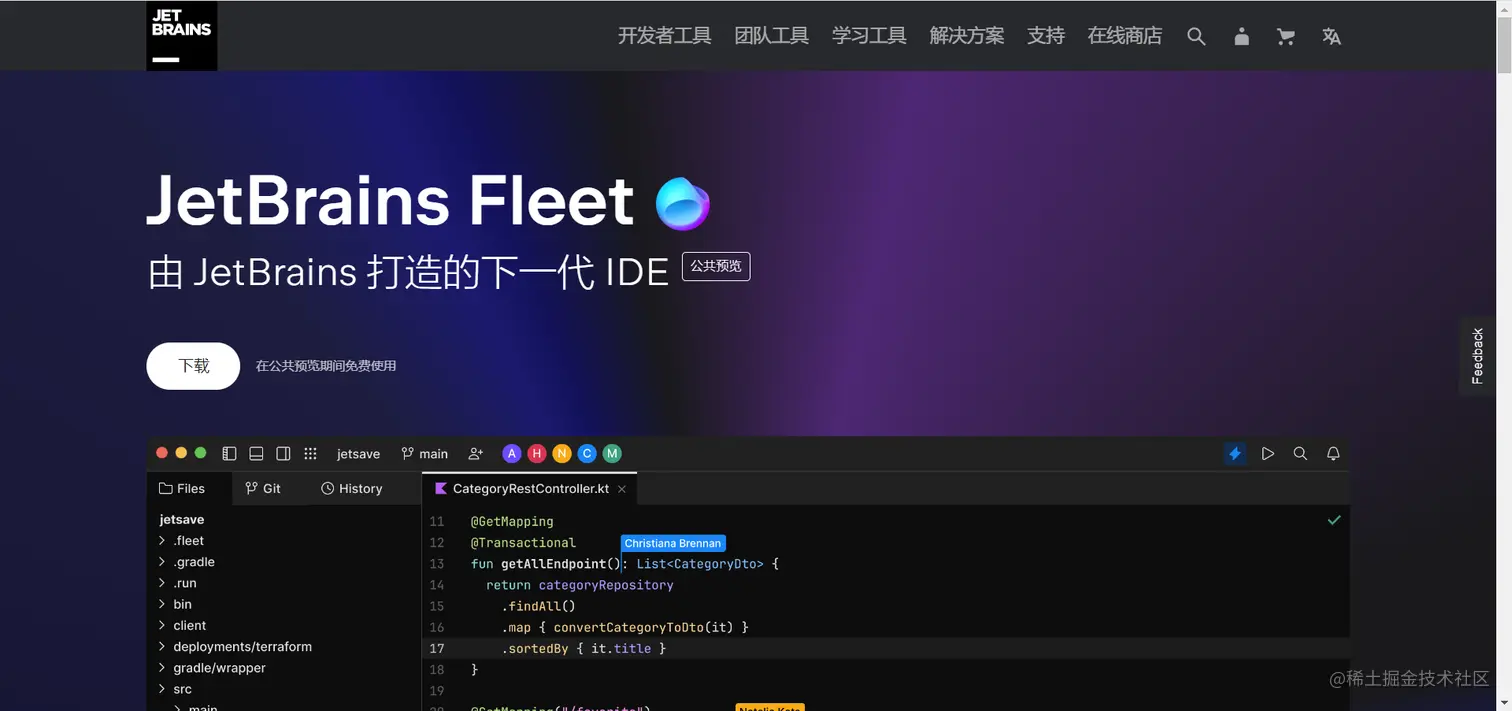This screenshot has width=1512, height=711.
Task: Close the CategoryRestController.kt tab
Action: 622,489
